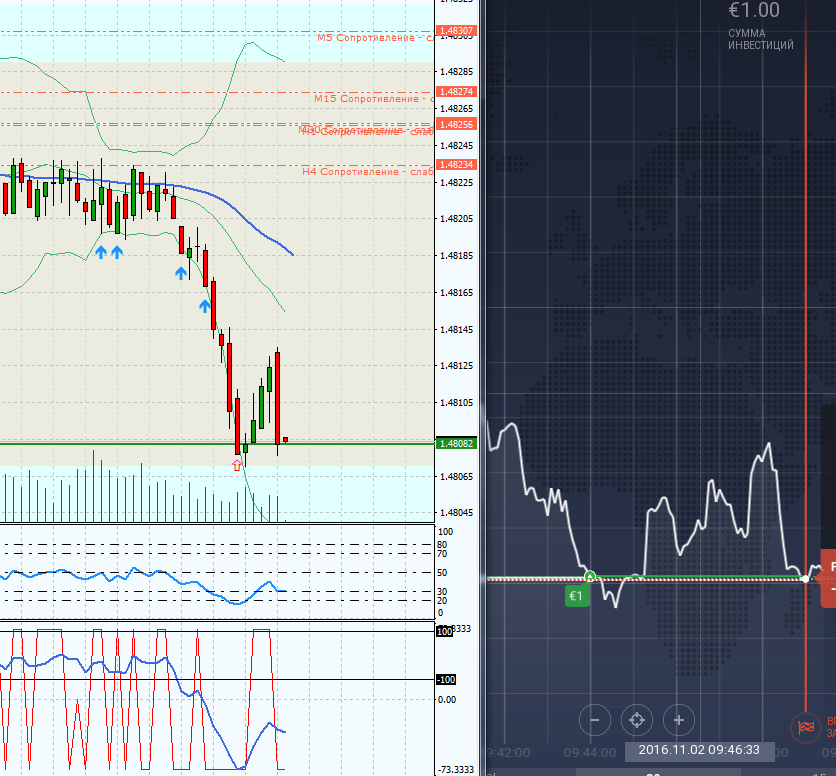
Task: Click the red checkered flag icon
Action: tap(805, 726)
